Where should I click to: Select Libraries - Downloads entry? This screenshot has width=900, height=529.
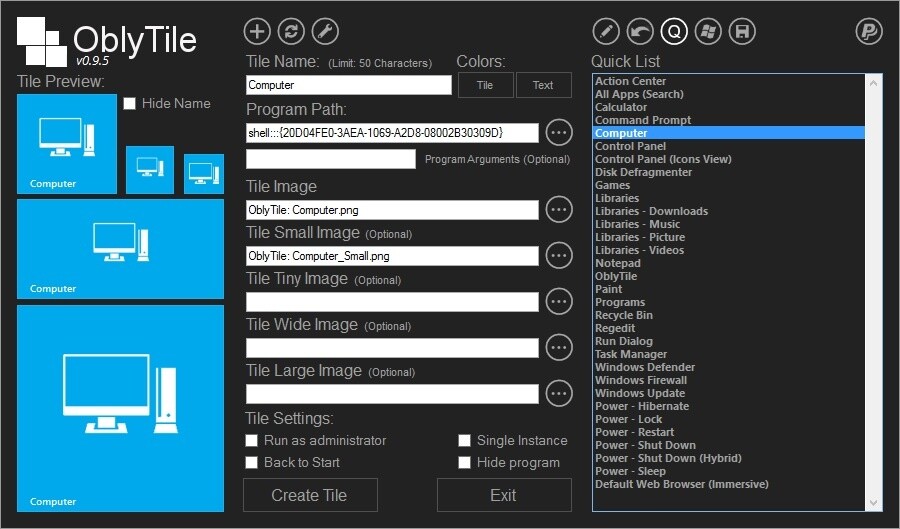tap(651, 211)
